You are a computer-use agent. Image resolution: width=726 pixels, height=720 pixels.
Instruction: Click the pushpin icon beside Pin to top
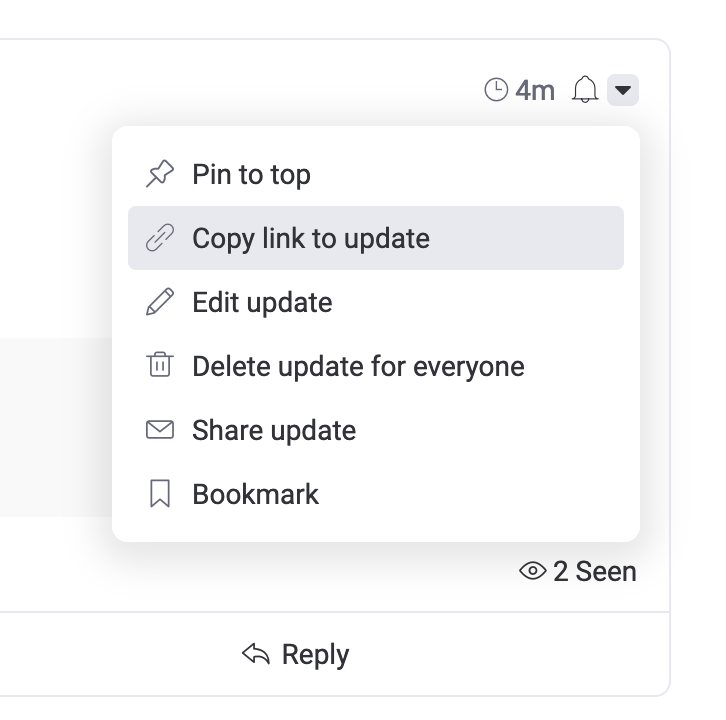160,174
